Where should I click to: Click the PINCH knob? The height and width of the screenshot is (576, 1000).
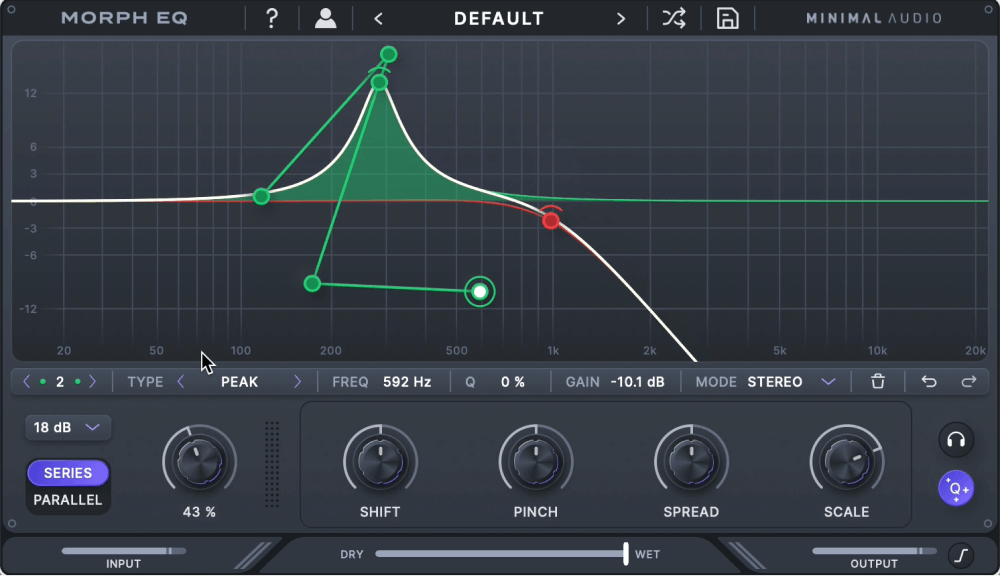[536, 462]
